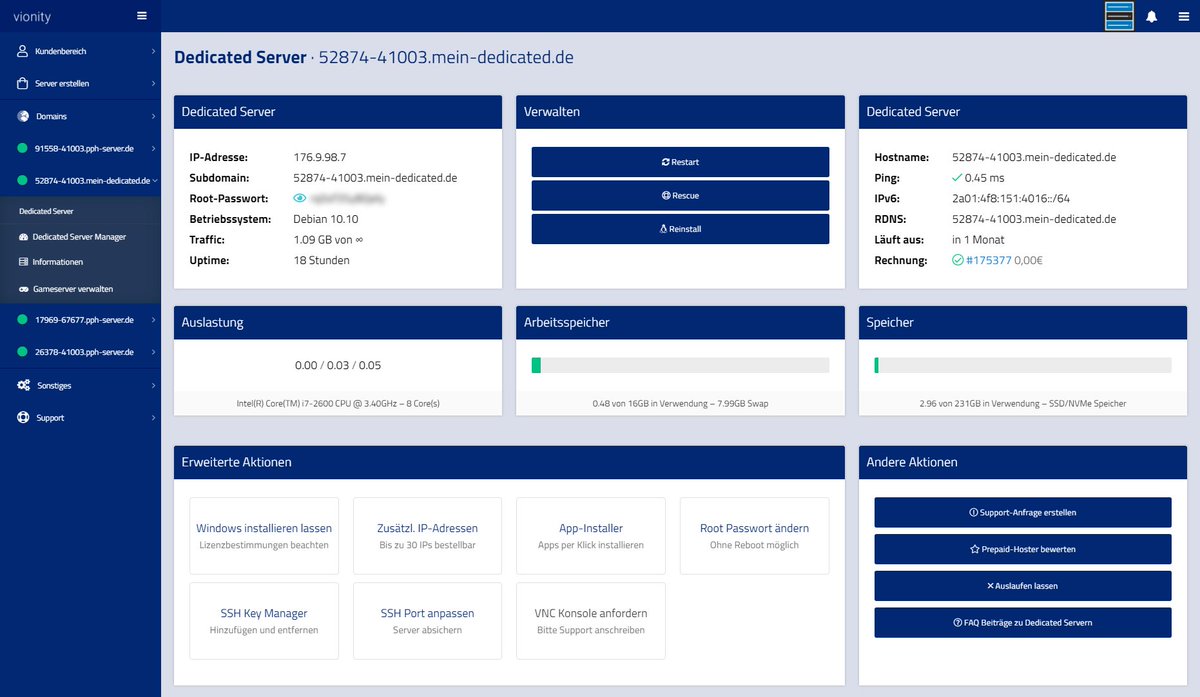Viewport: 1200px width, 697px height.
Task: Open invoice link #175377
Action: [989, 260]
